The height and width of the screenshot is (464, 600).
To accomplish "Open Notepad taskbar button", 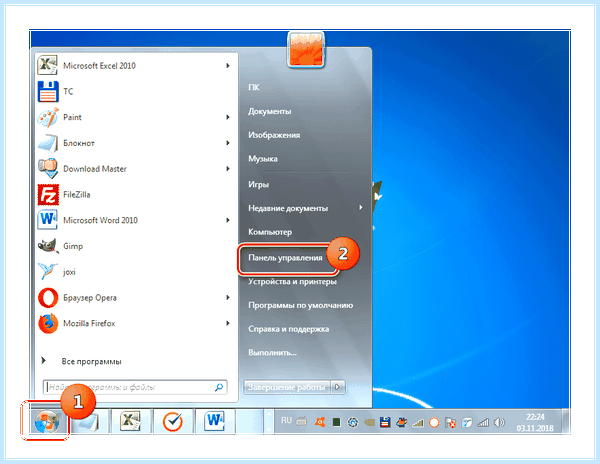I will [x=90, y=422].
